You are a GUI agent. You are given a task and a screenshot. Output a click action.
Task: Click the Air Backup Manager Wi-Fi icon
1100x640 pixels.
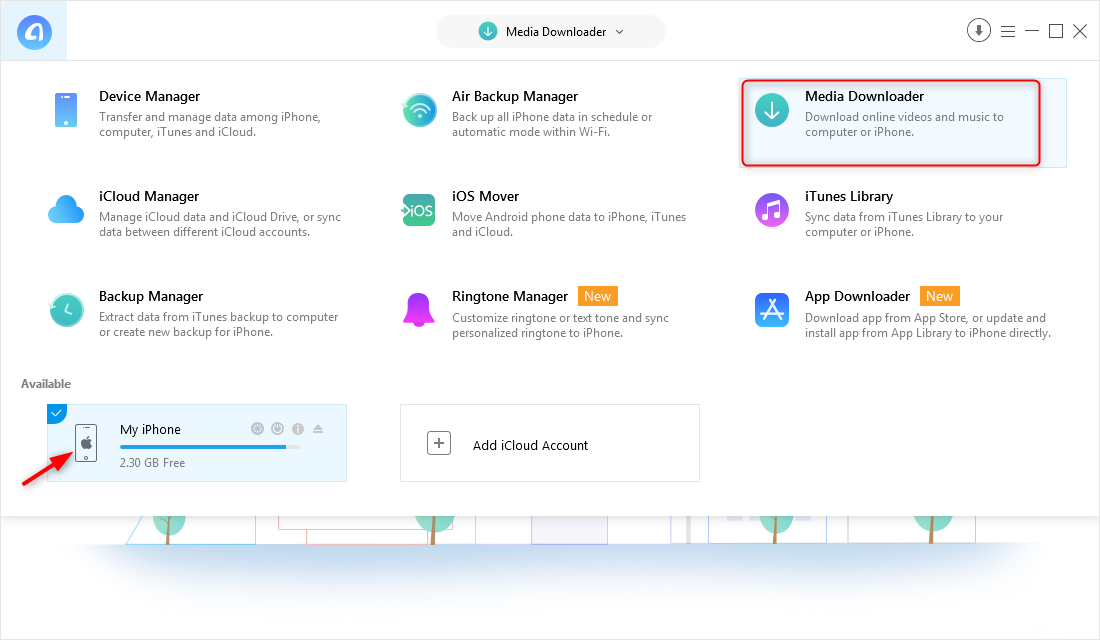click(420, 110)
